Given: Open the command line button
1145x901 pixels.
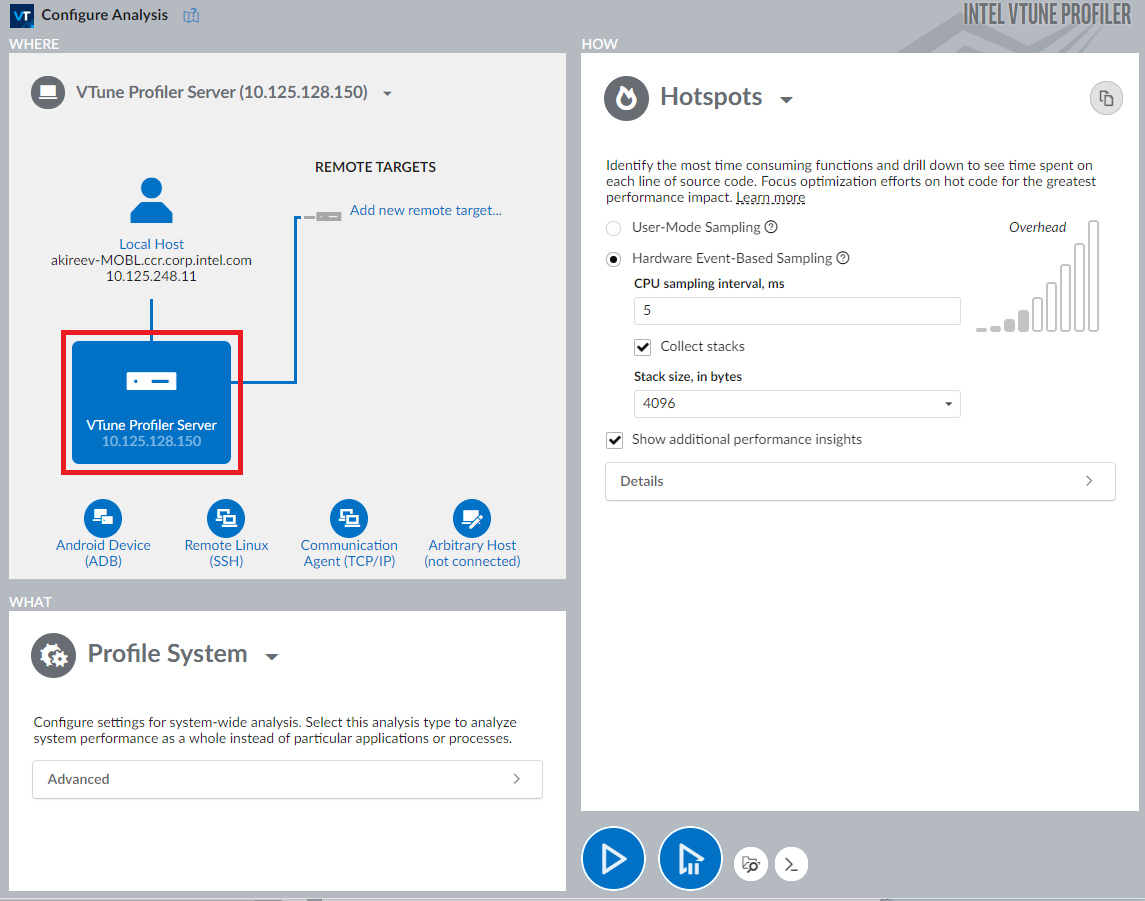Looking at the screenshot, I should (x=791, y=865).
